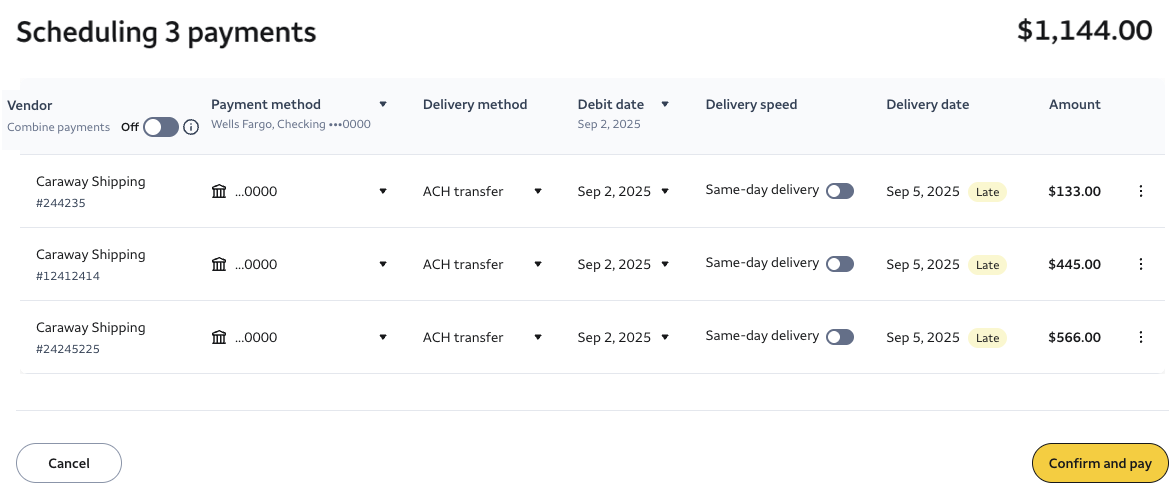This screenshot has width=1173, height=495.
Task: Select the Caraway Shipping #24245225 vendor row
Action: (90, 337)
